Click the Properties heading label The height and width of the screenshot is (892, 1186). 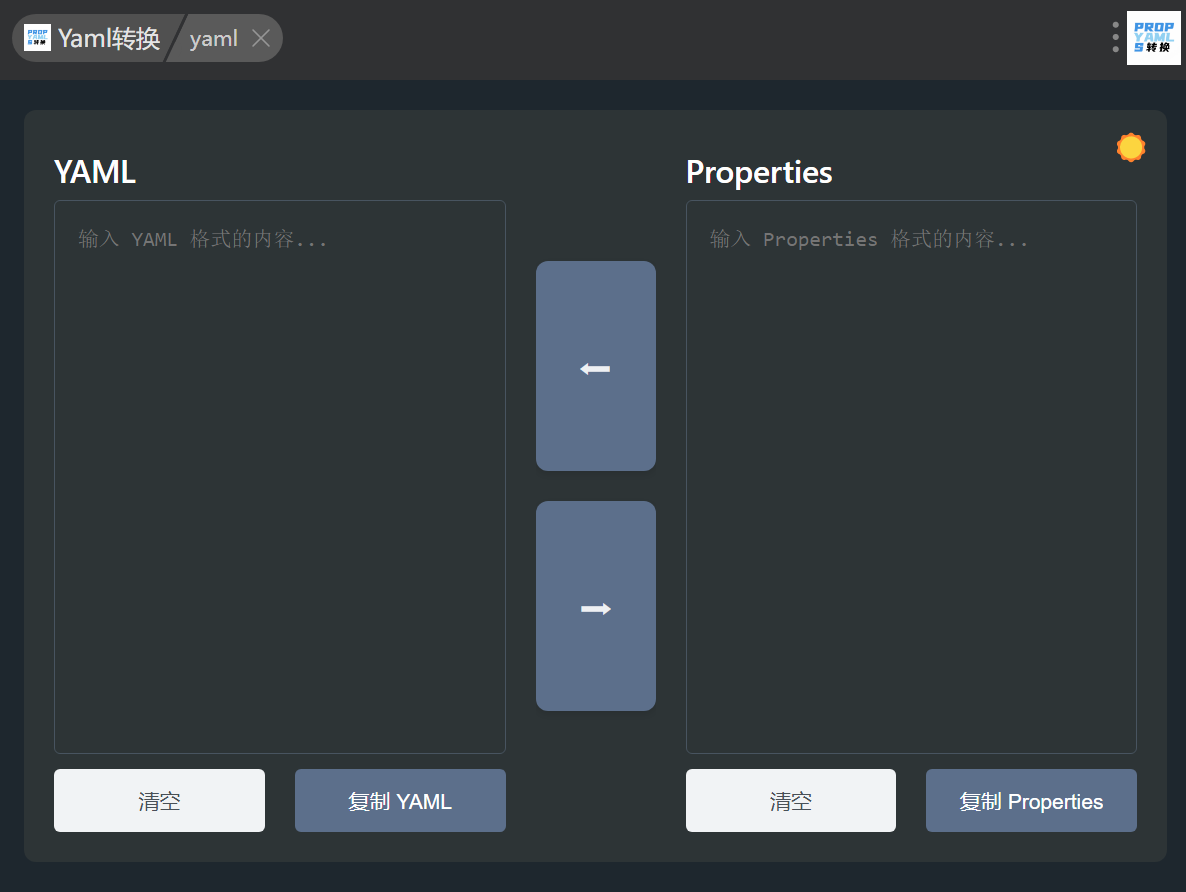coord(759,172)
